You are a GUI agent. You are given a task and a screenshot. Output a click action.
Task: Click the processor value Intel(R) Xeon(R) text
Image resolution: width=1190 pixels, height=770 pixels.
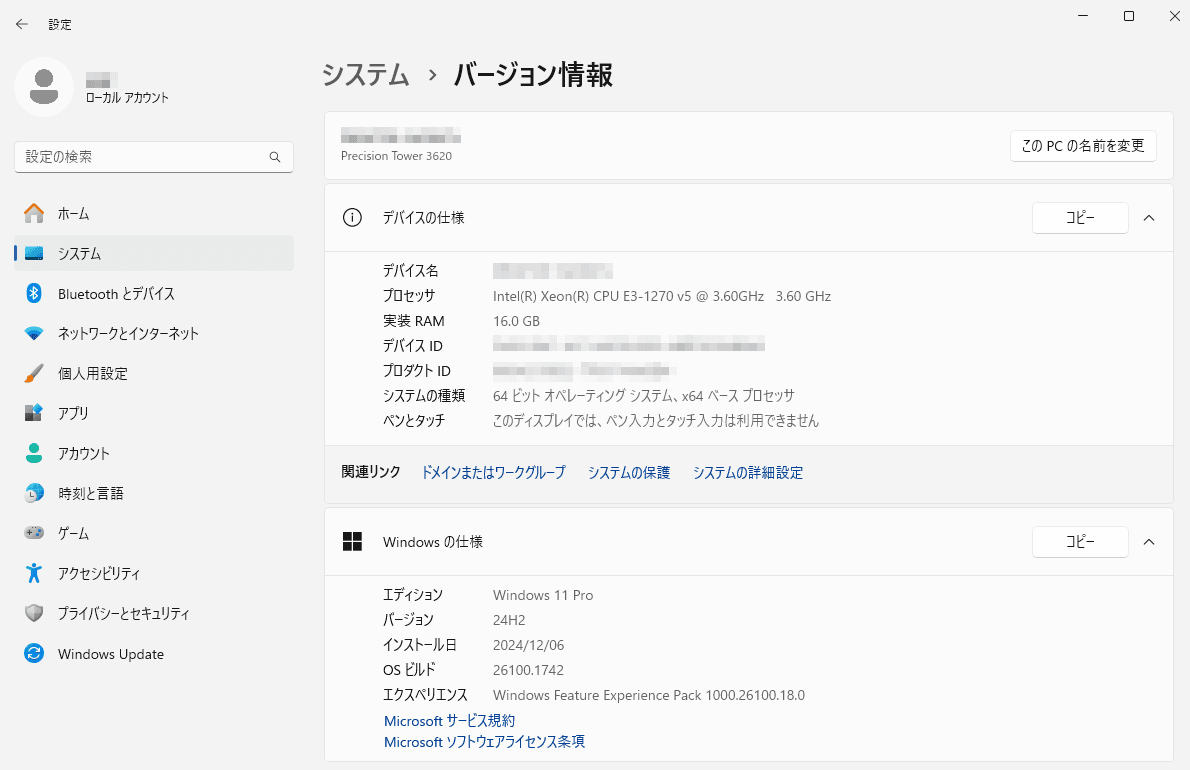pyautogui.click(x=662, y=296)
